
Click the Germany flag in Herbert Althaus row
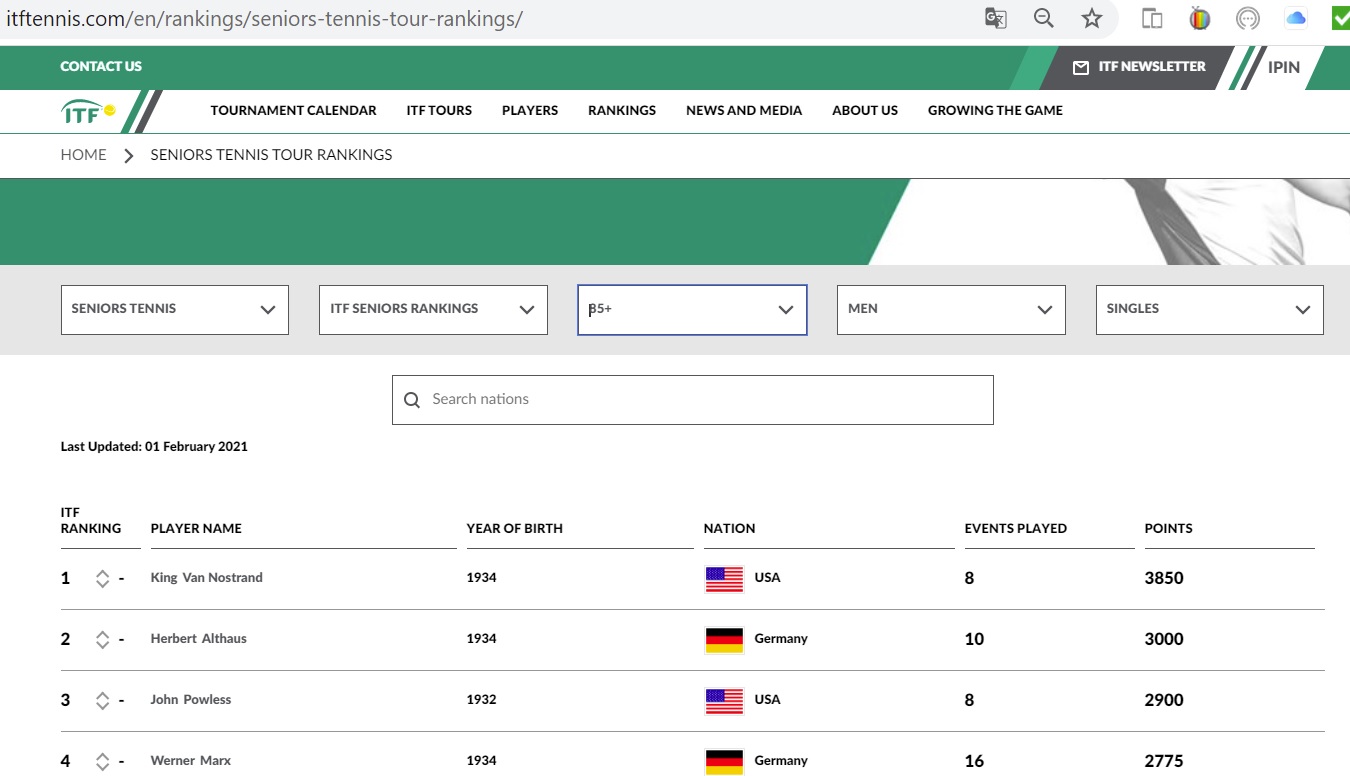tap(724, 640)
